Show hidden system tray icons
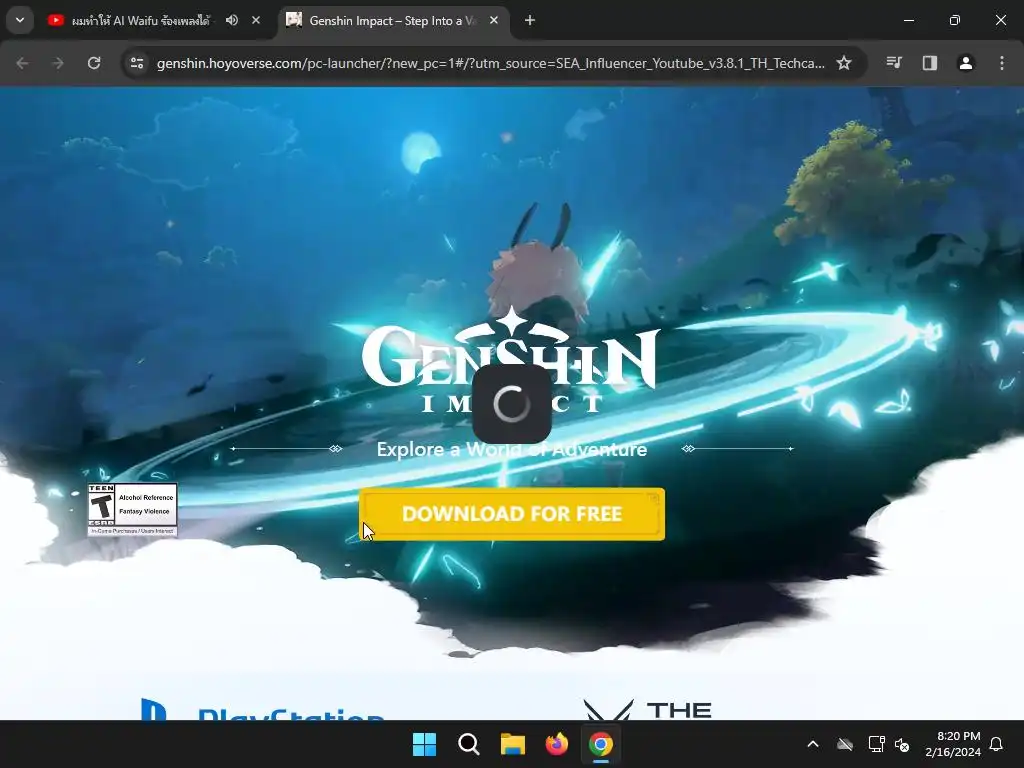The height and width of the screenshot is (768, 1024). (x=813, y=744)
